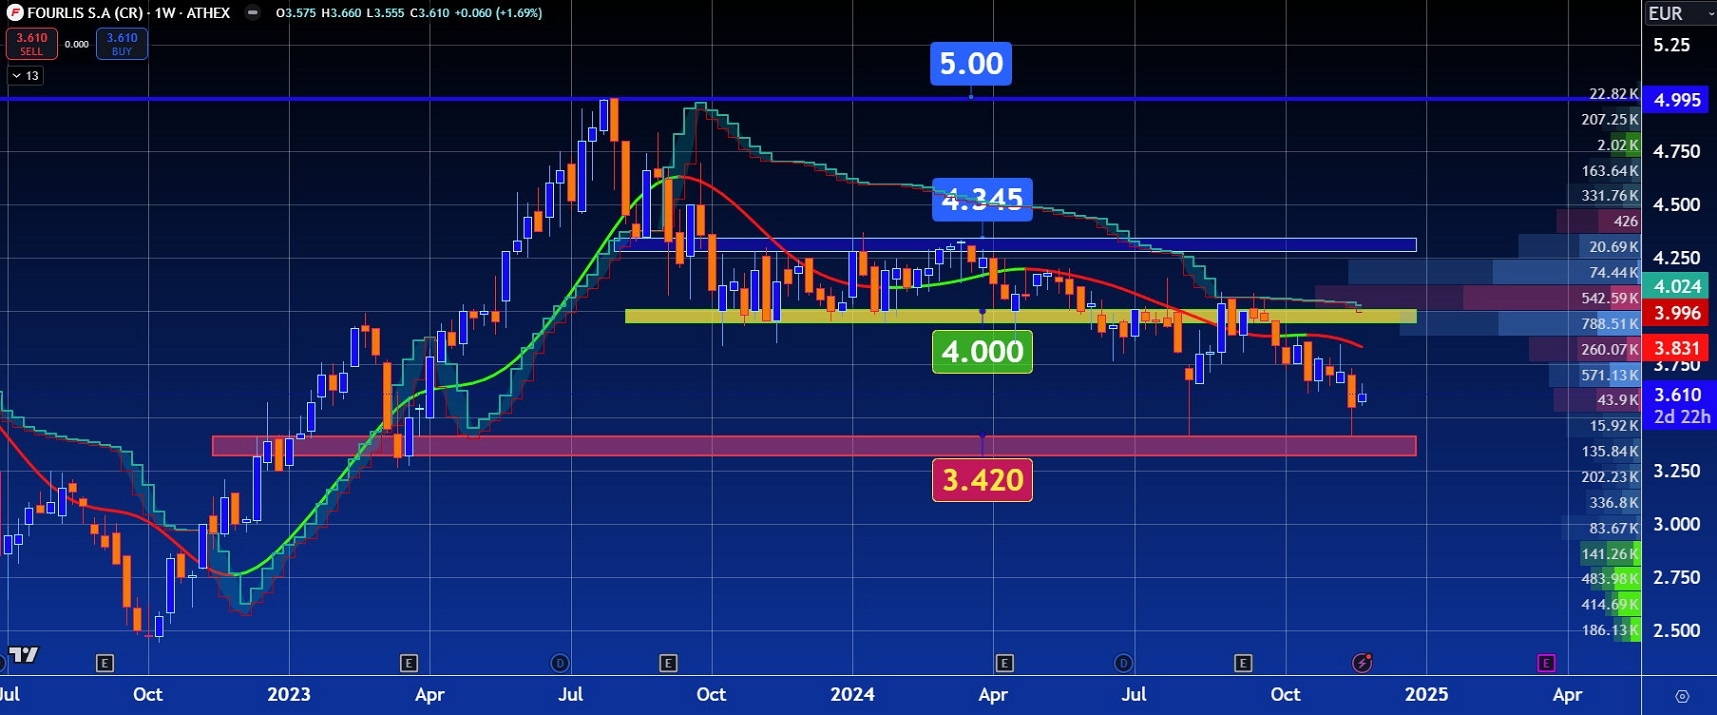Open the earnings marker between Jul and Oct 2024

[x=1242, y=663]
